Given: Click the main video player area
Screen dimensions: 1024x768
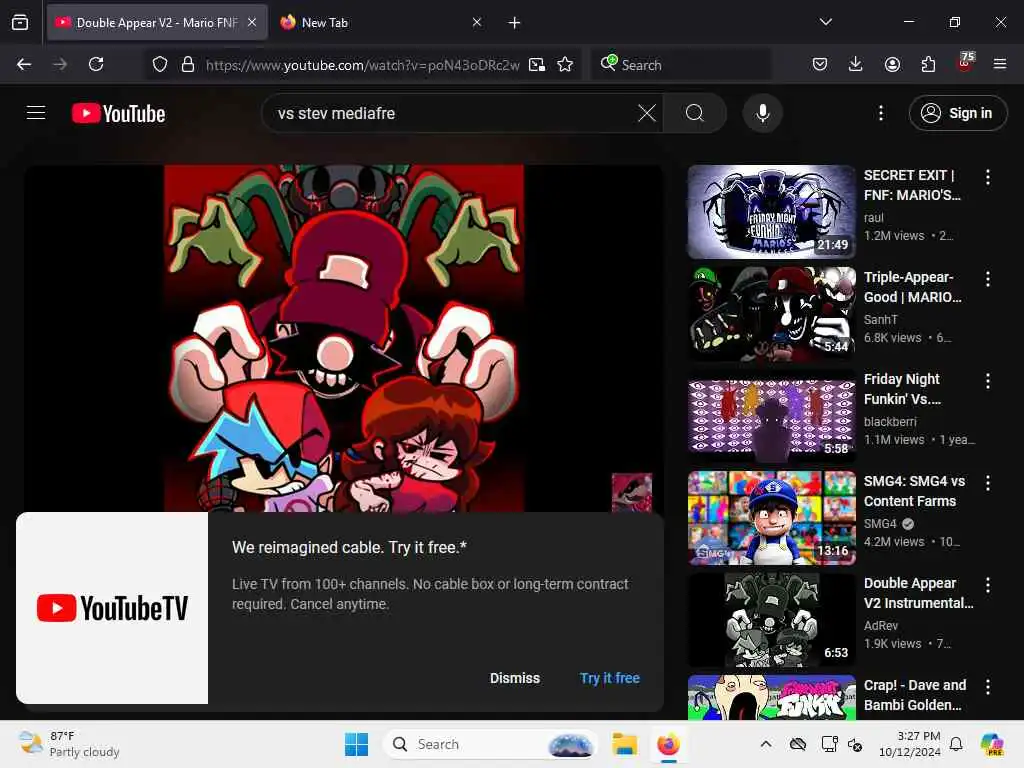Looking at the screenshot, I should click(x=344, y=338).
